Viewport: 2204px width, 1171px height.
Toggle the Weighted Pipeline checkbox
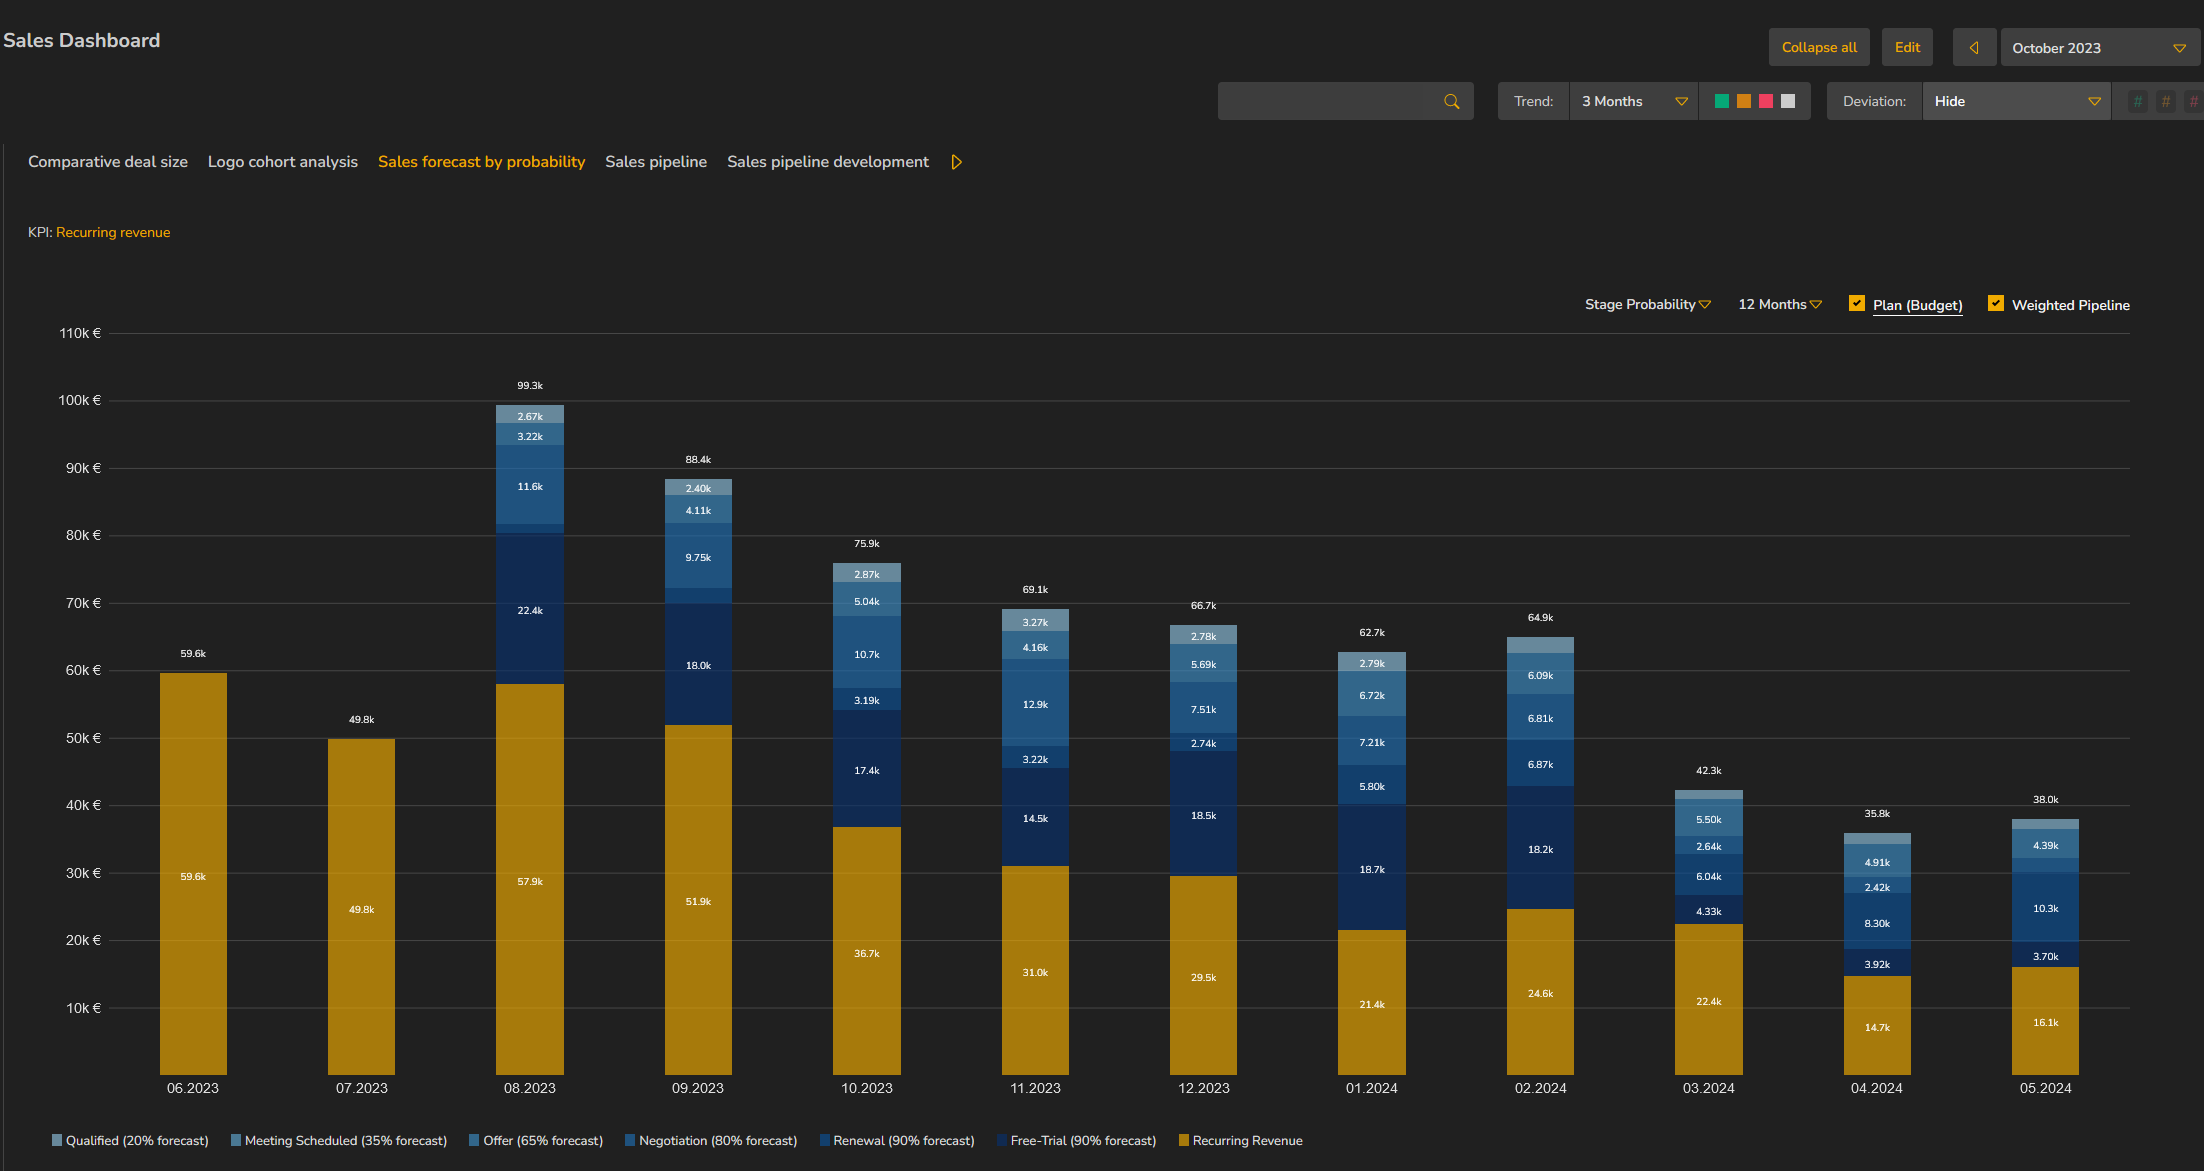(1995, 304)
